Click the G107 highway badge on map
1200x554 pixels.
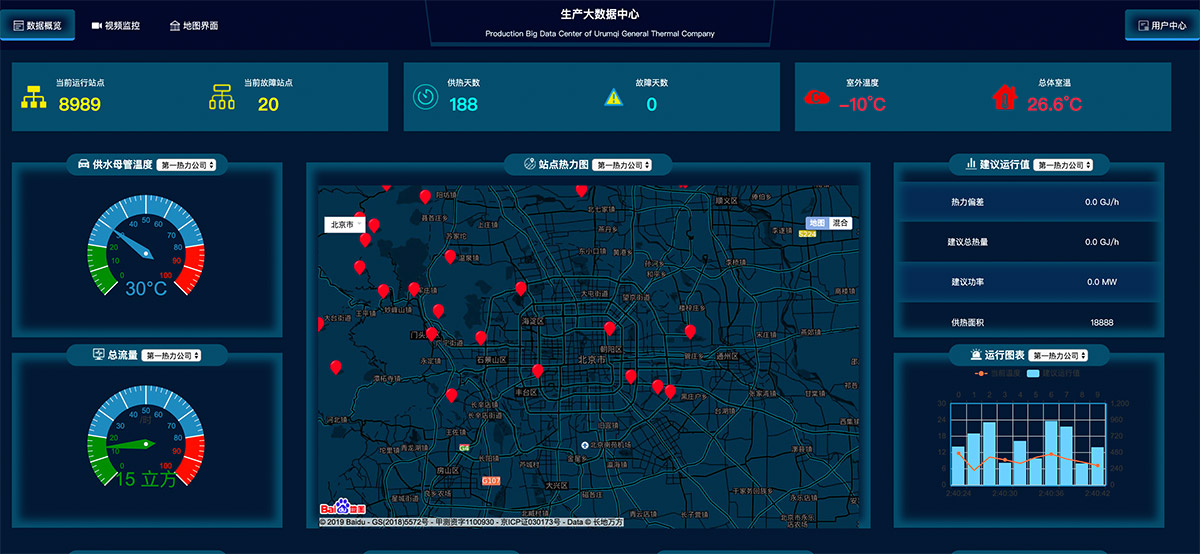coord(490,481)
